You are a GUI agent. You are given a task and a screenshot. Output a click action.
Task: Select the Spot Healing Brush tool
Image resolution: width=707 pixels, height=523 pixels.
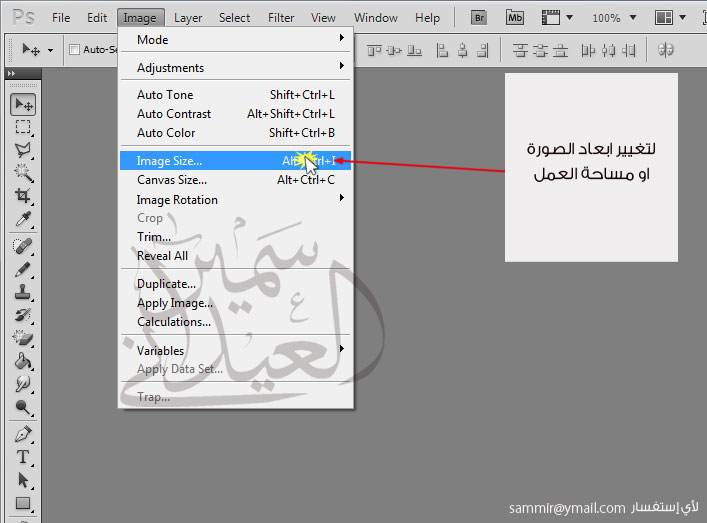point(23,246)
